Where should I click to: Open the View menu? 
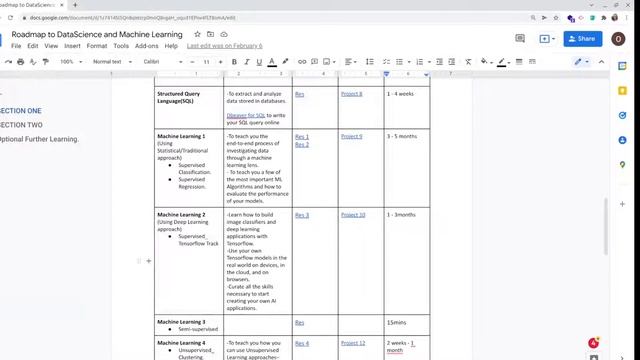click(51, 46)
